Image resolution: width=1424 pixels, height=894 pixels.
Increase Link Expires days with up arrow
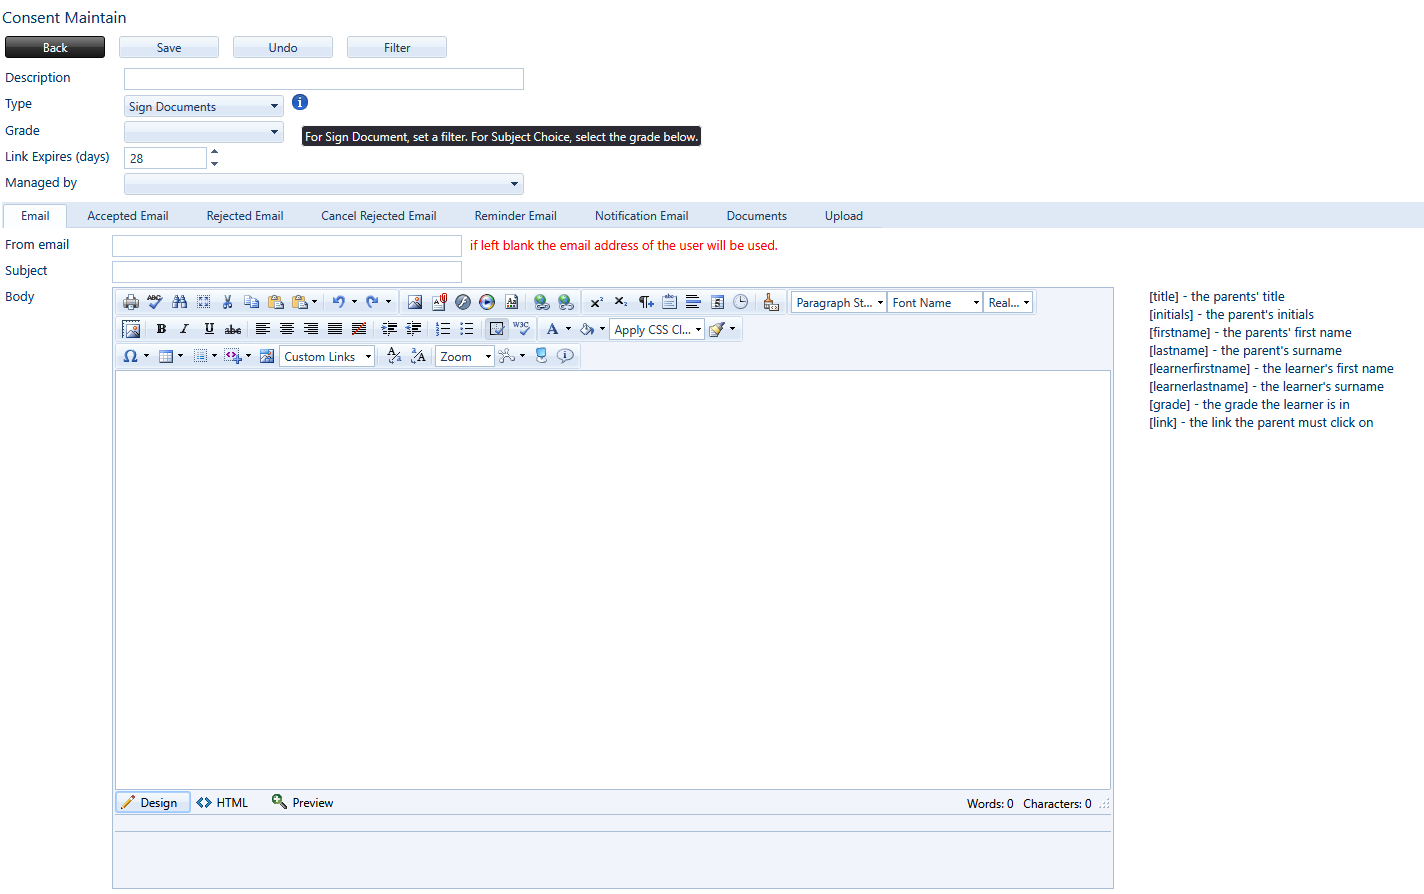214,152
